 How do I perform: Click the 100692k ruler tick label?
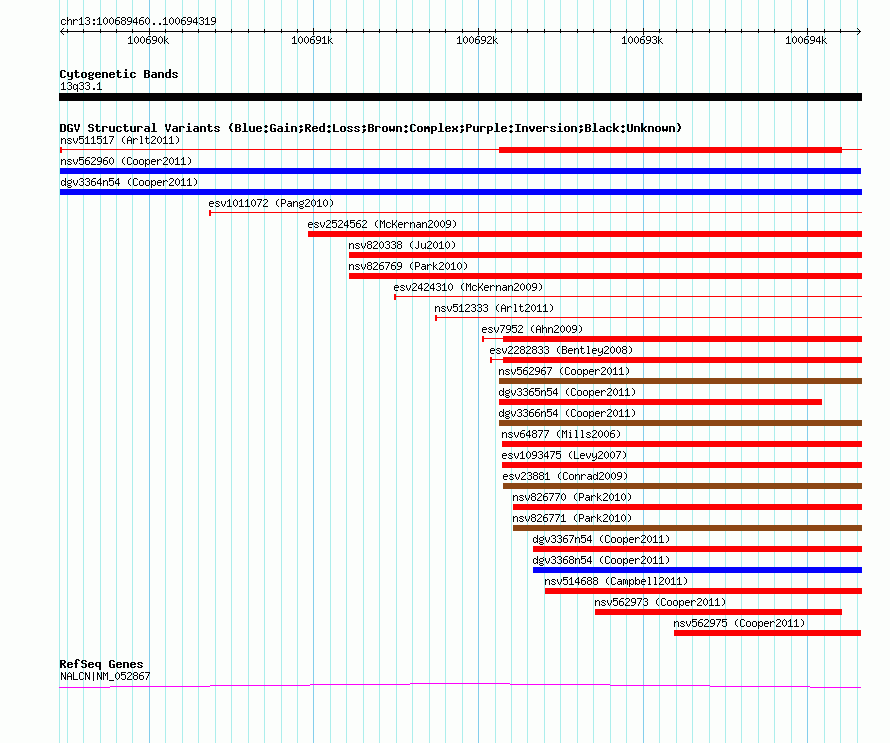[x=477, y=40]
